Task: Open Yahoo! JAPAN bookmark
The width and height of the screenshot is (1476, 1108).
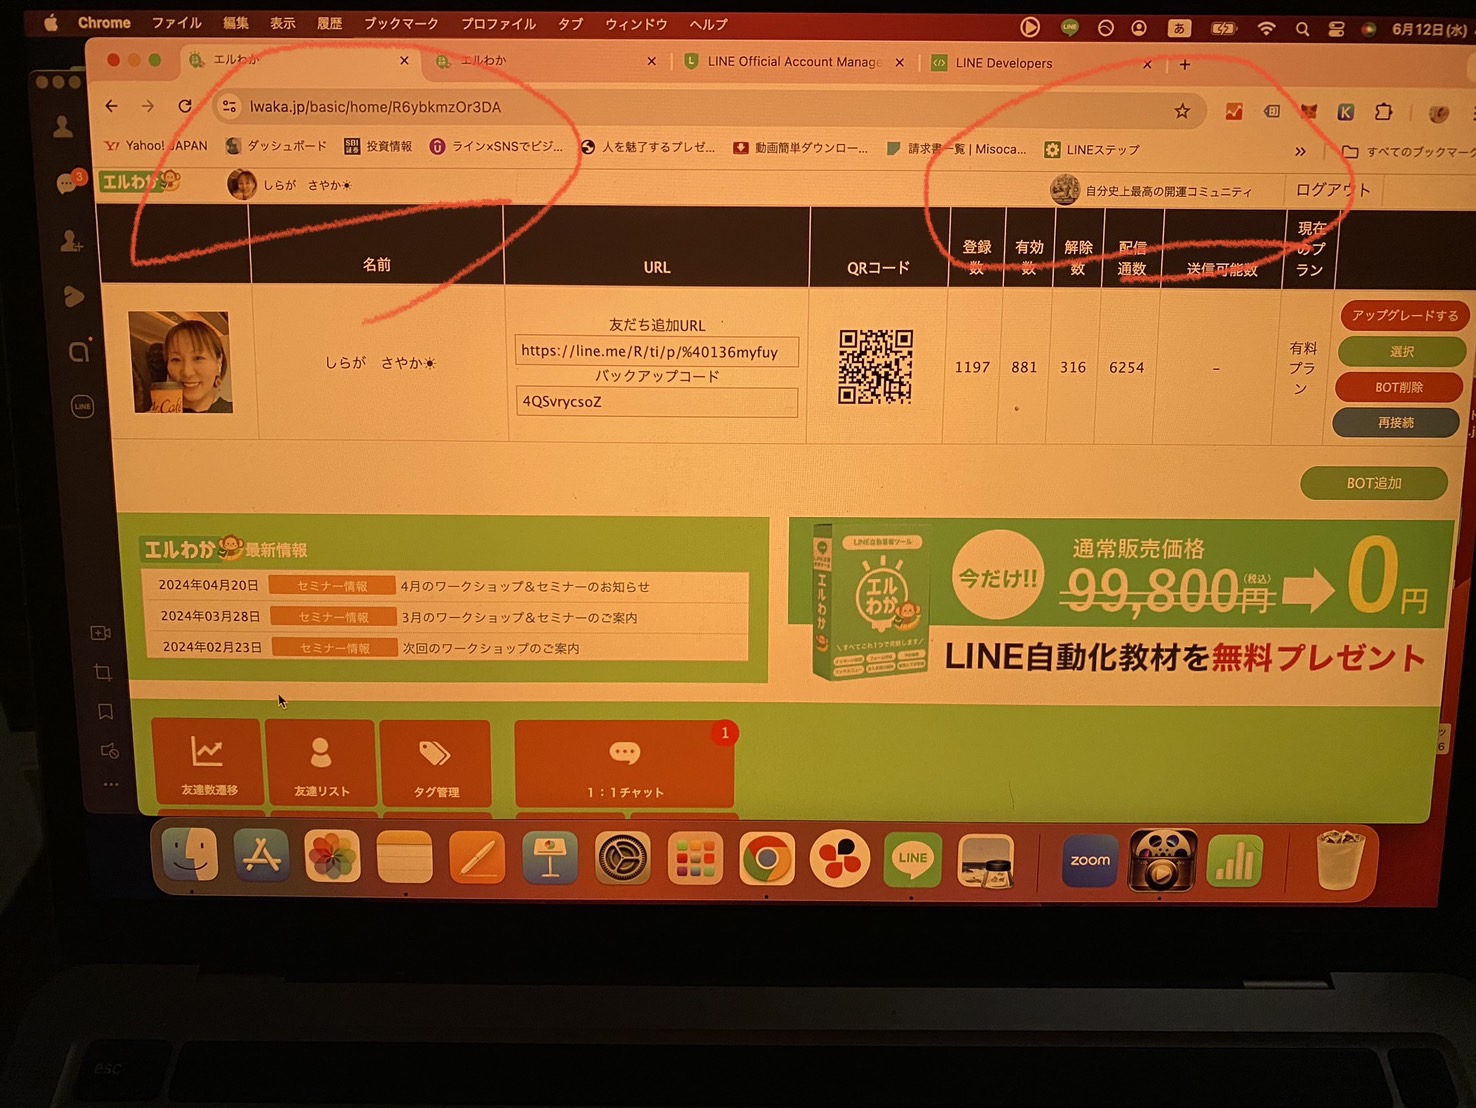Action: point(156,146)
